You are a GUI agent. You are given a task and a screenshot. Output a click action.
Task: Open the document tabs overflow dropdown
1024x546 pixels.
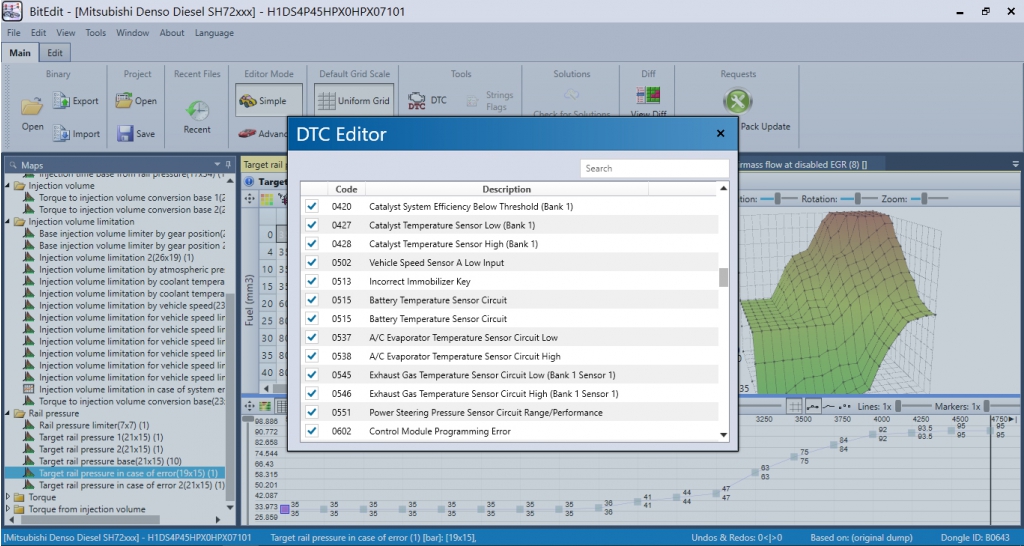(1016, 164)
